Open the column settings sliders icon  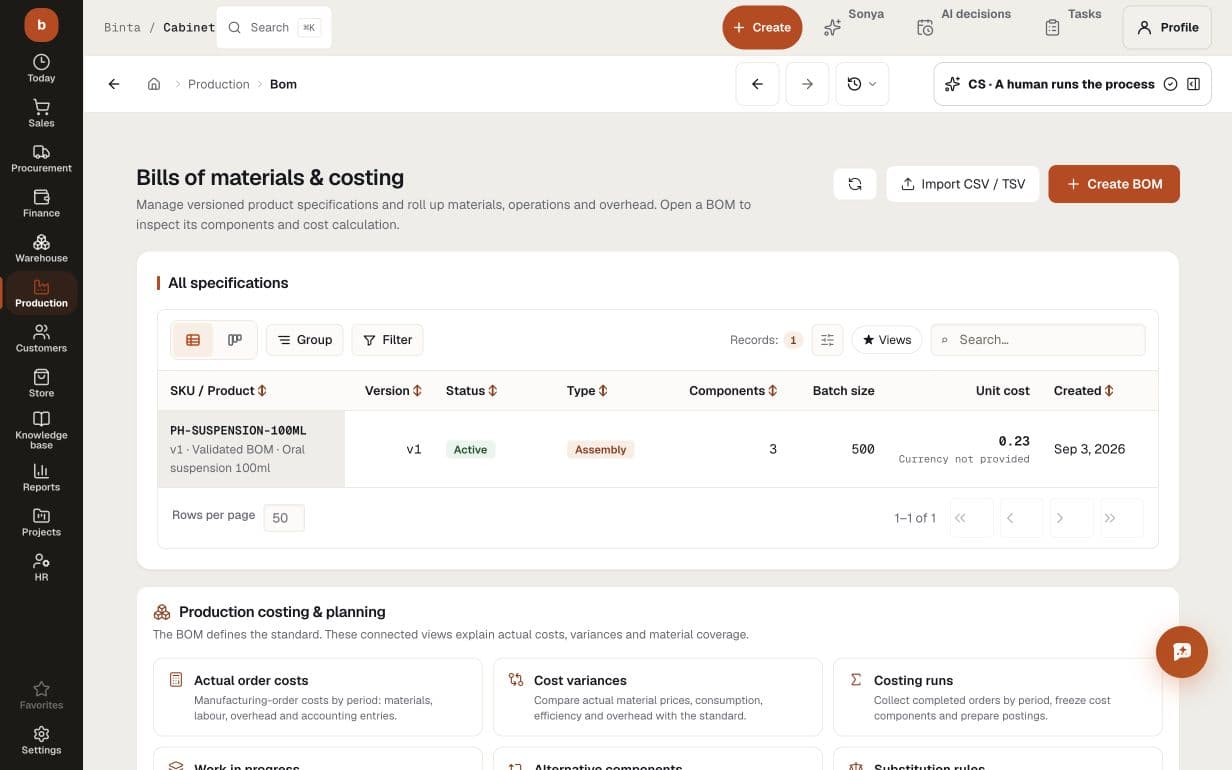click(x=827, y=340)
